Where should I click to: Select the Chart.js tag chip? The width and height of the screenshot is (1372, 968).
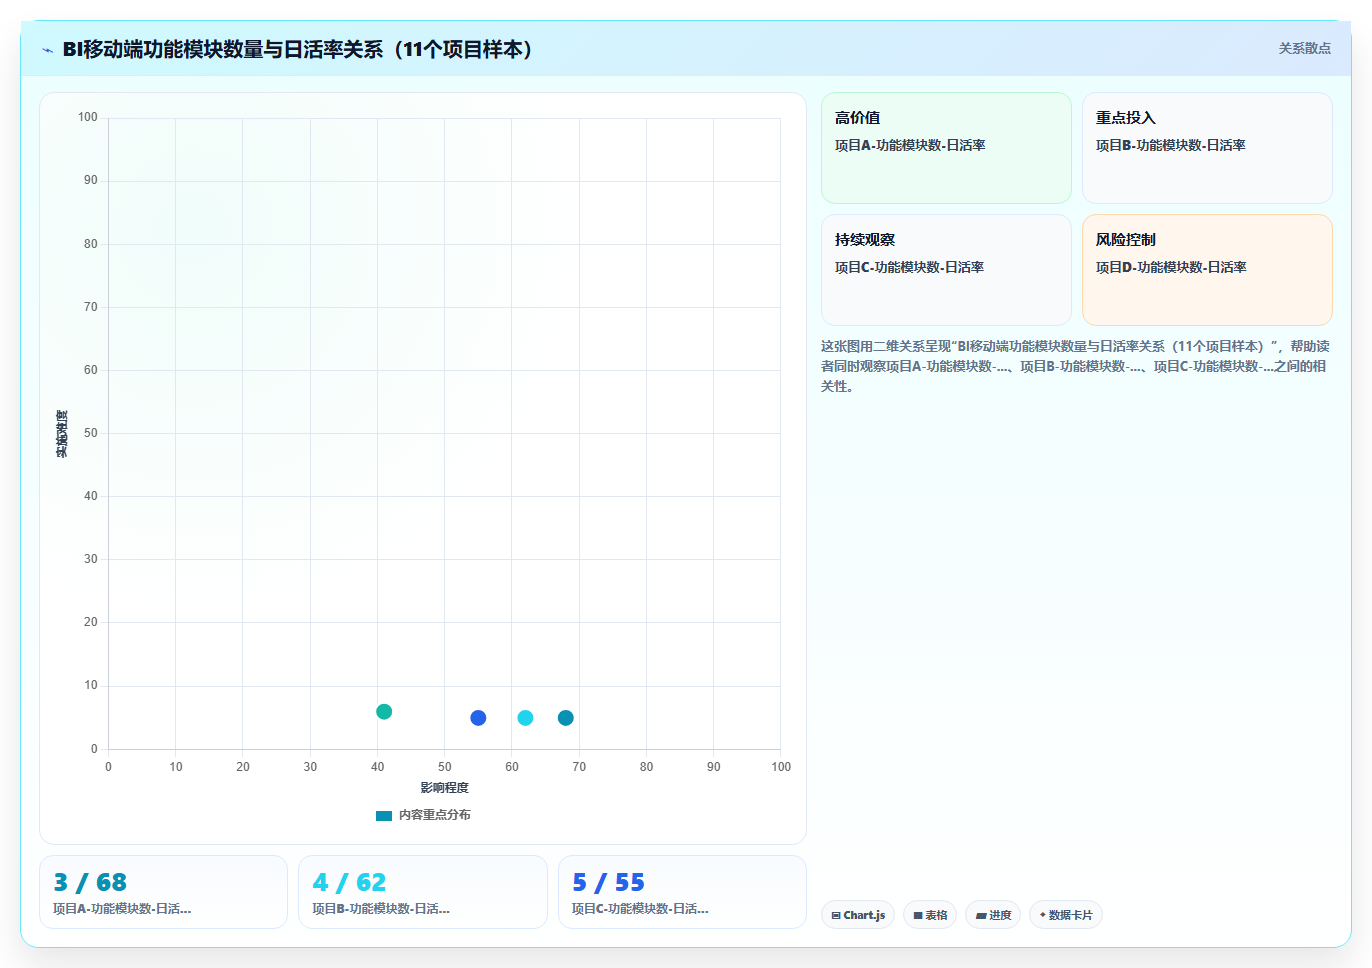858,915
